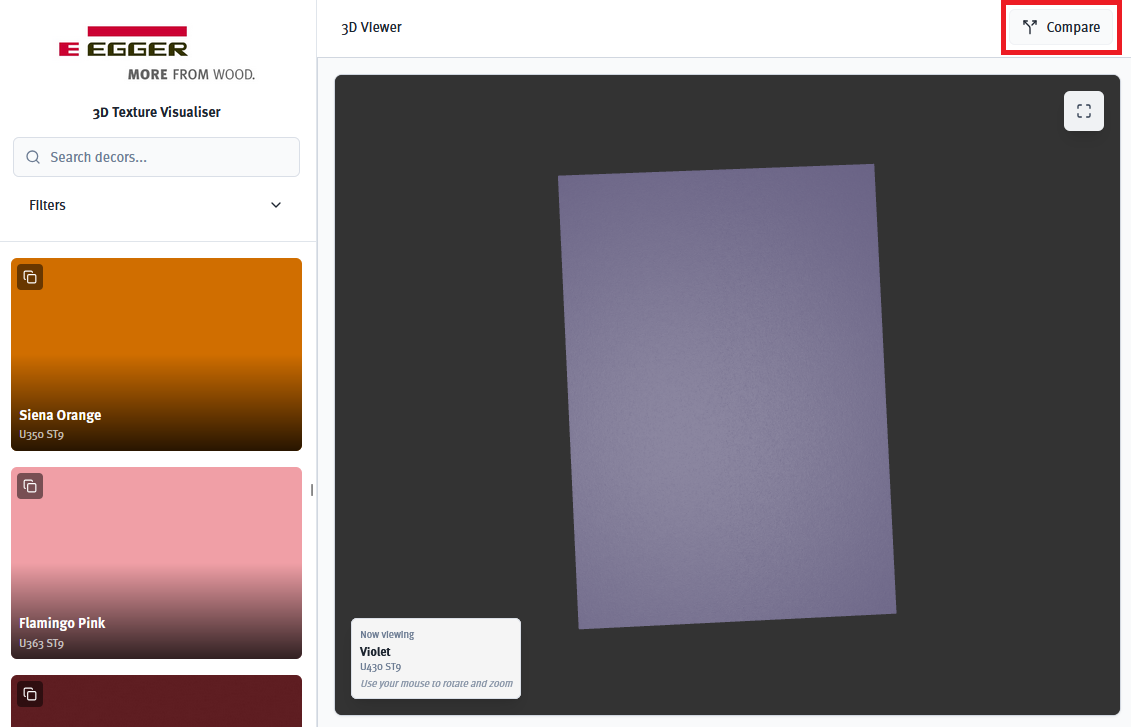Click the 'U430 ST9' decor code
Image resolution: width=1131 pixels, height=727 pixels.
(380, 667)
